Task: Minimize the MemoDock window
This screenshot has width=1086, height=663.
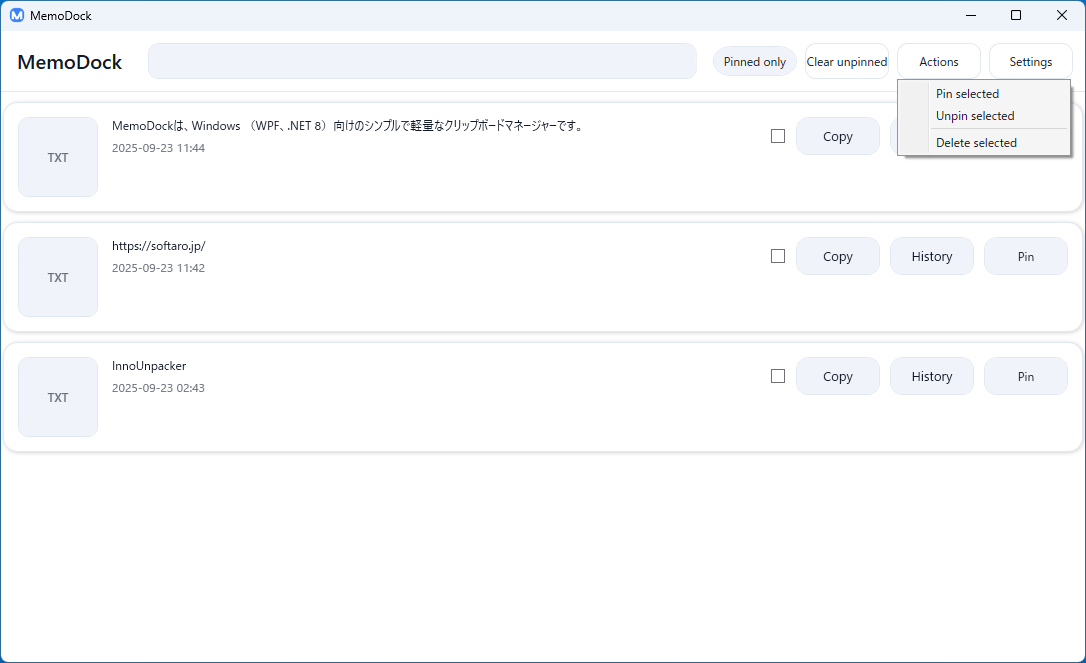Action: tap(971, 15)
